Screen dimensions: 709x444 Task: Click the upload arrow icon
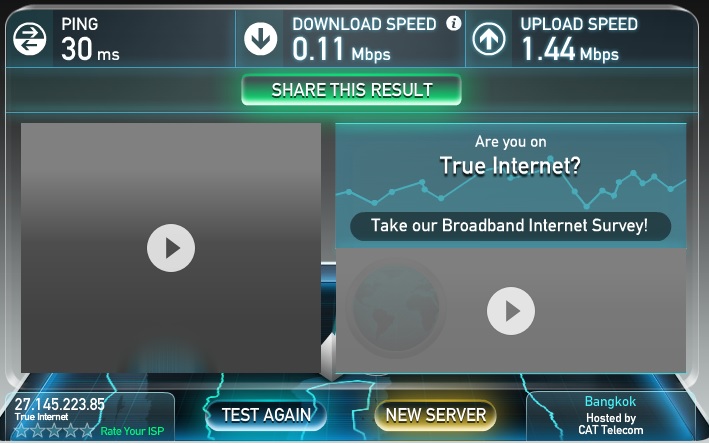[x=489, y=39]
